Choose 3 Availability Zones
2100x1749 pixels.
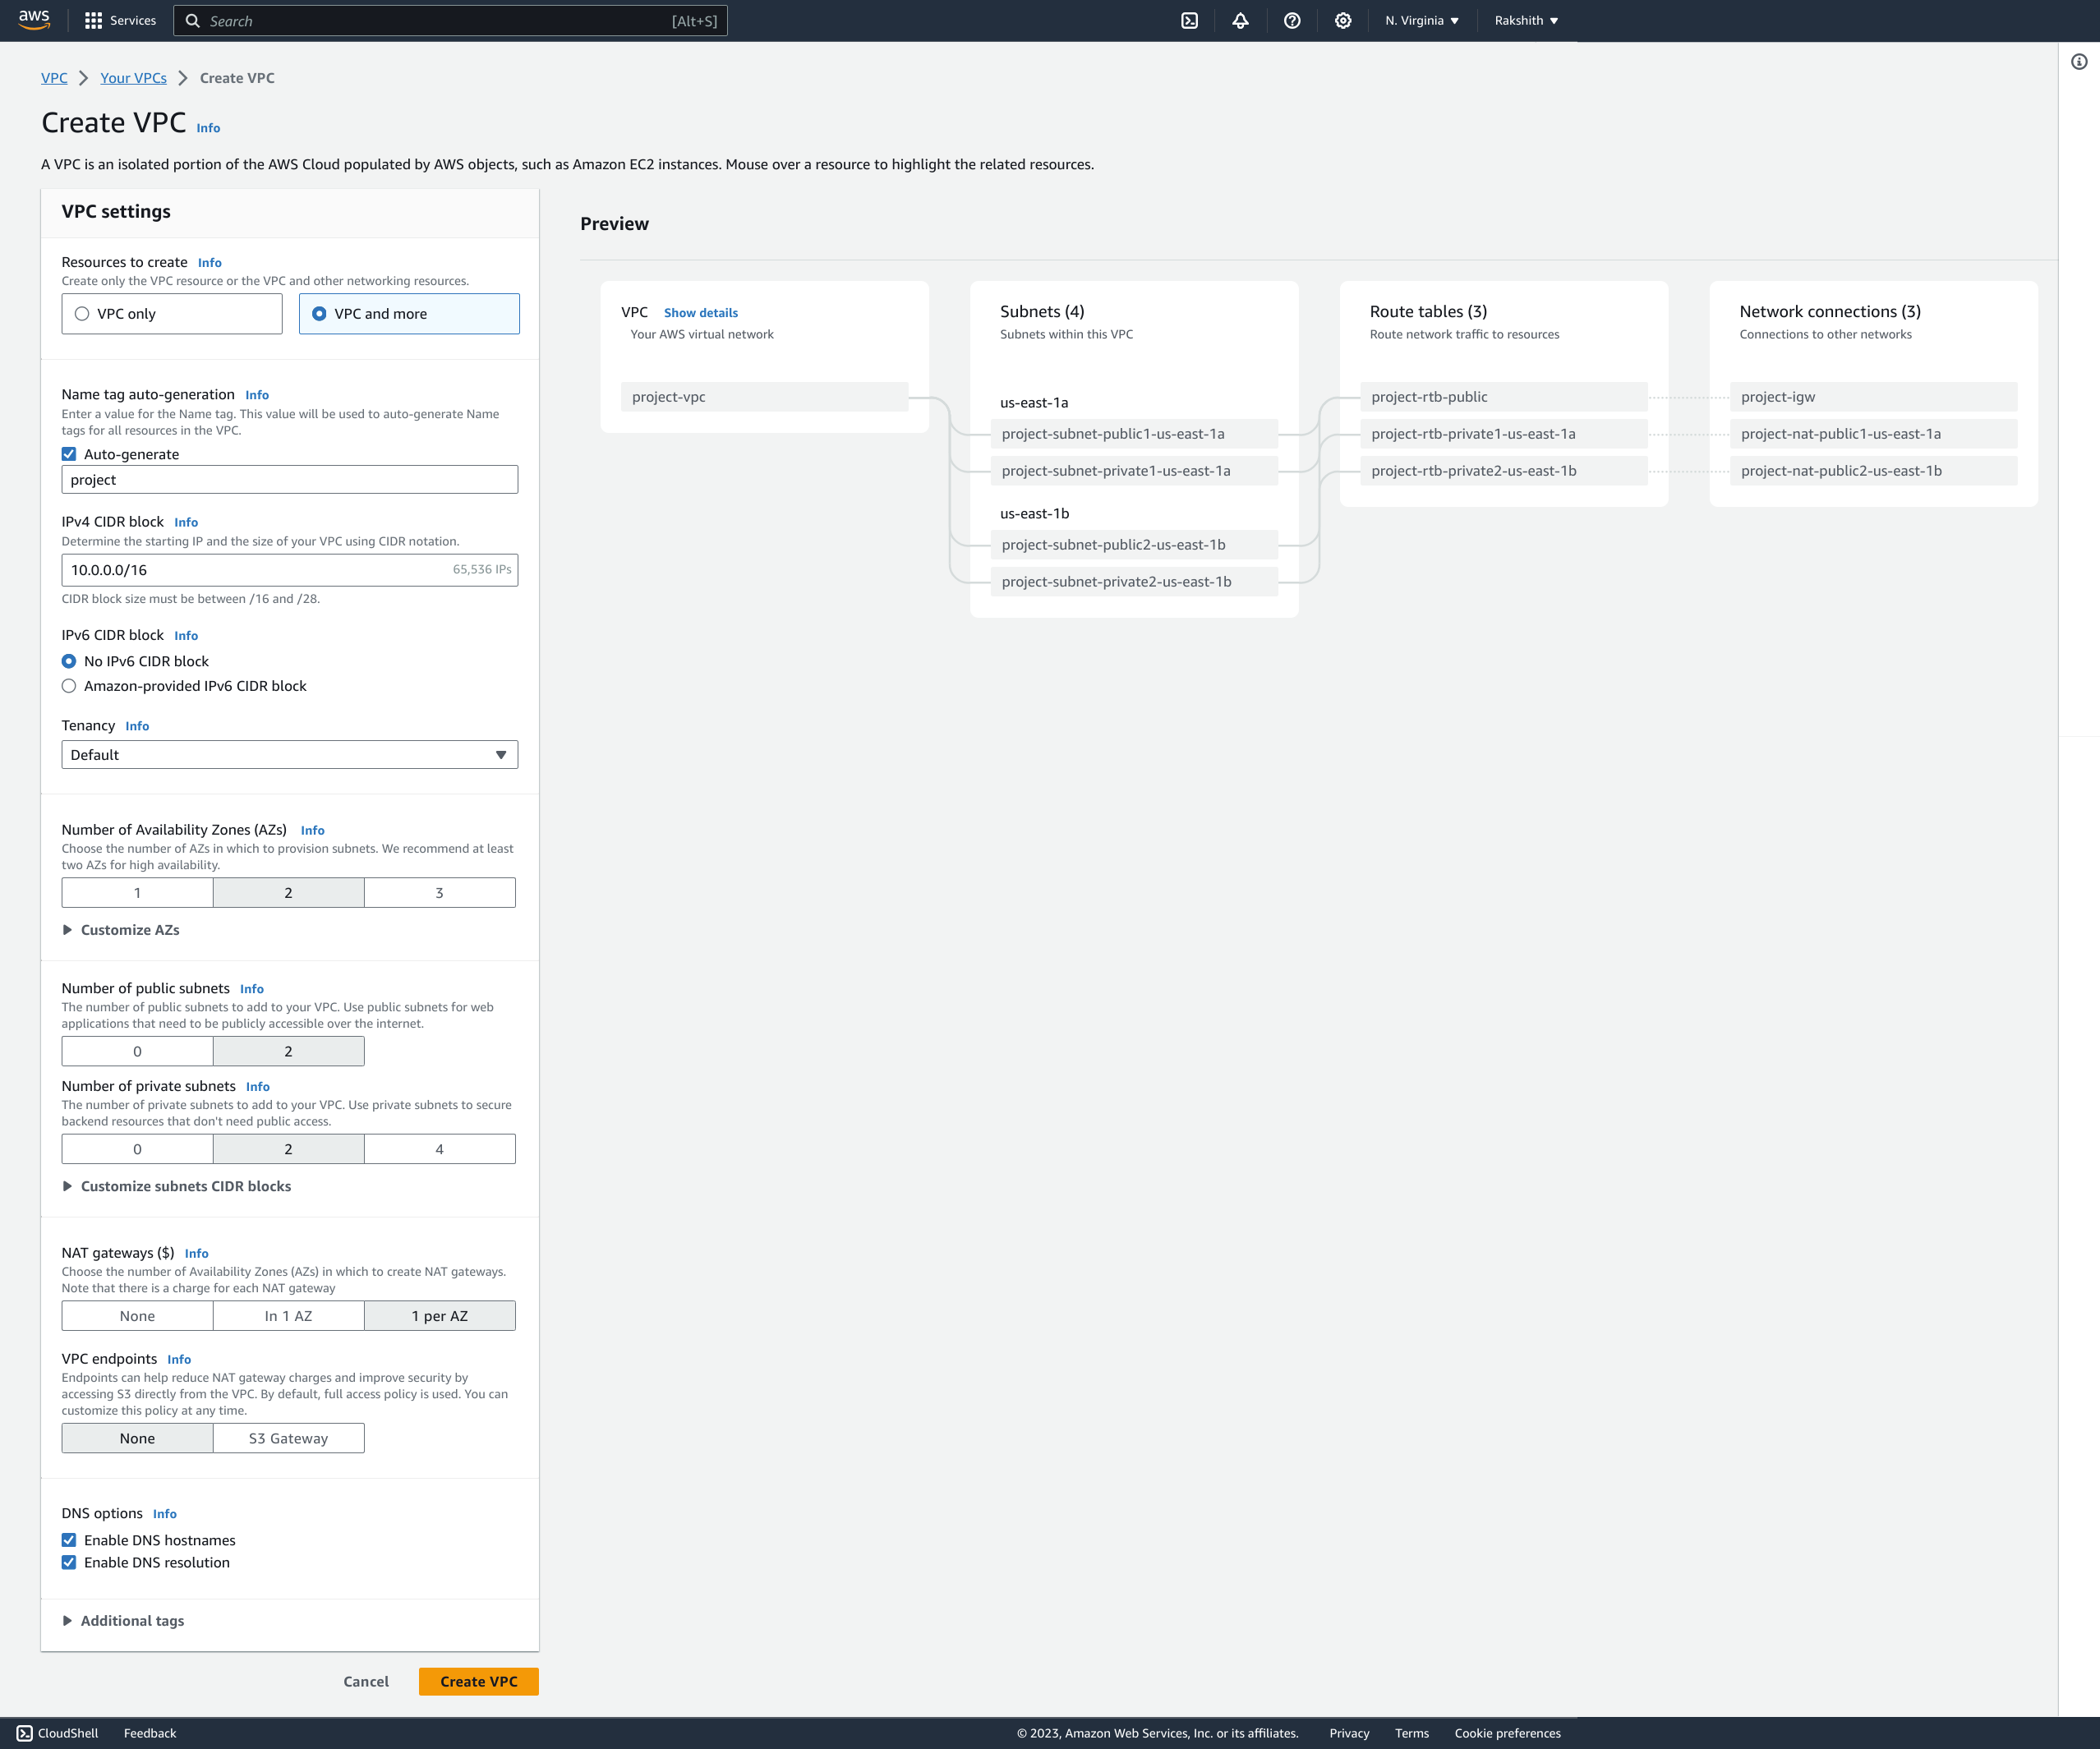440,892
